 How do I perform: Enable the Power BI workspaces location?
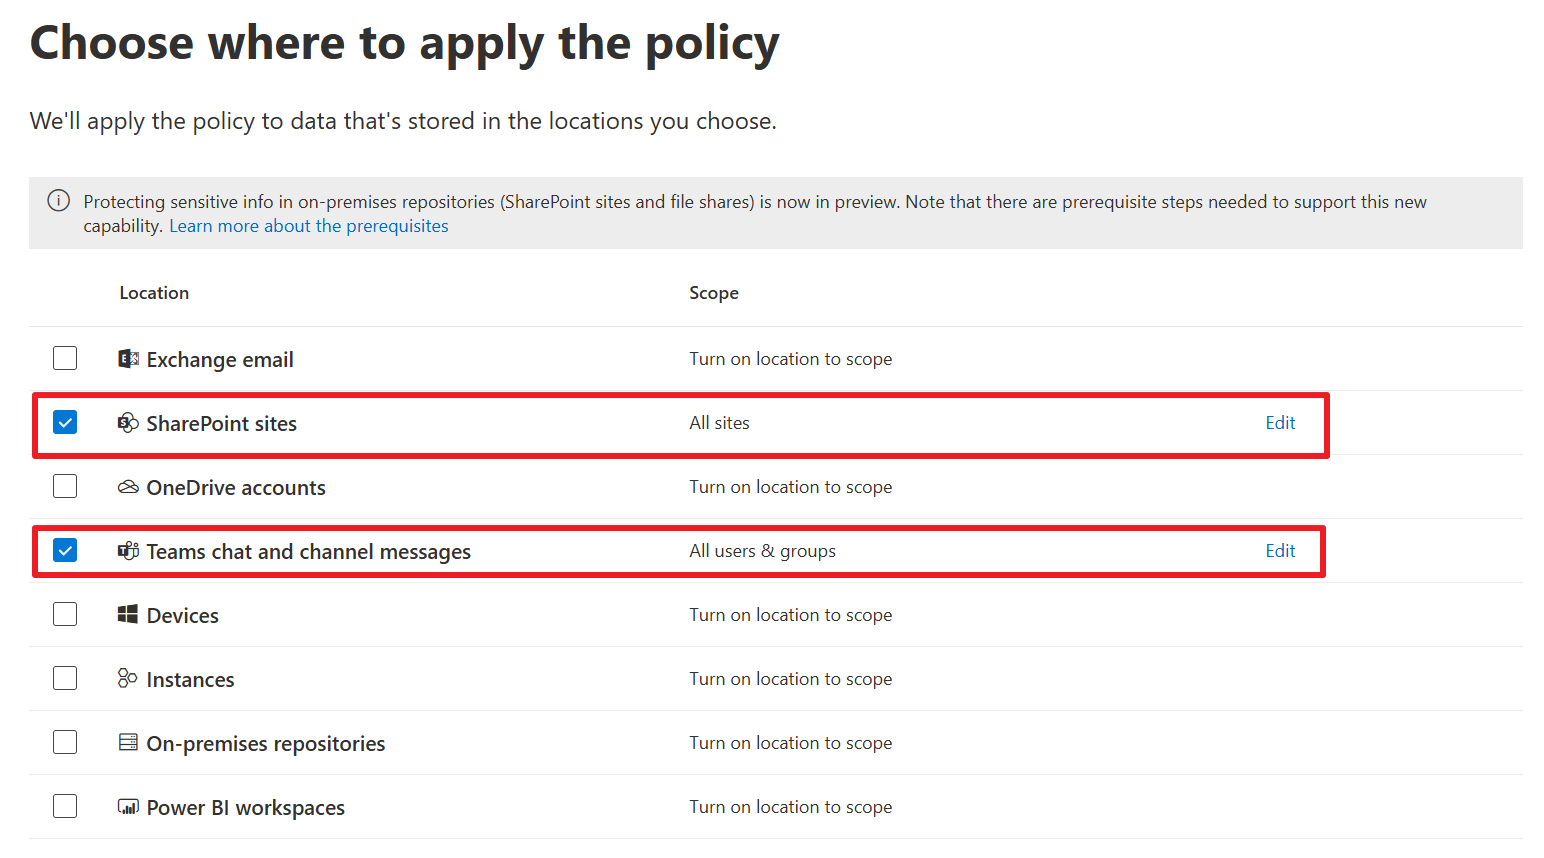tap(64, 805)
